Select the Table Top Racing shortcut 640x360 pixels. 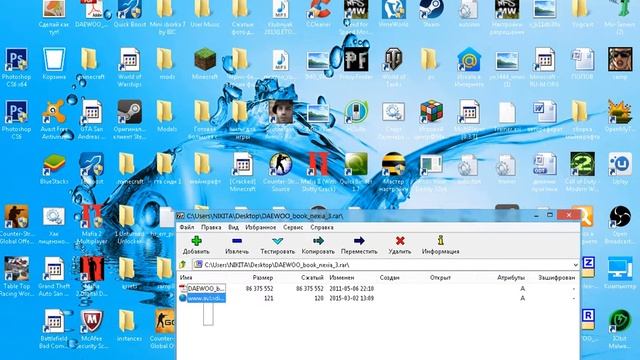[x=16, y=276]
